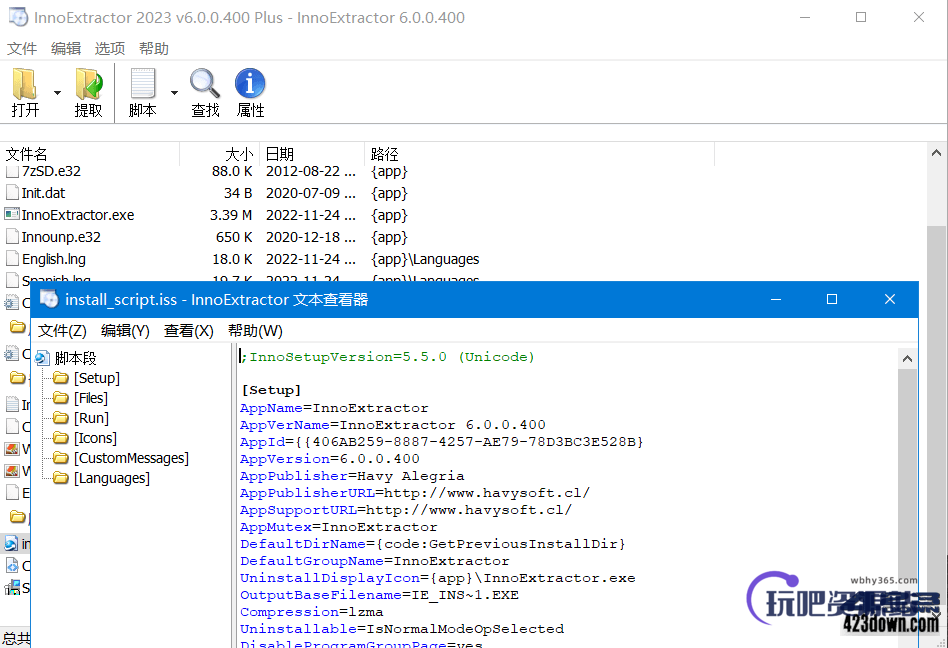The width and height of the screenshot is (948, 648).
Task: Open the 文件 menu in main window
Action: (x=22, y=48)
